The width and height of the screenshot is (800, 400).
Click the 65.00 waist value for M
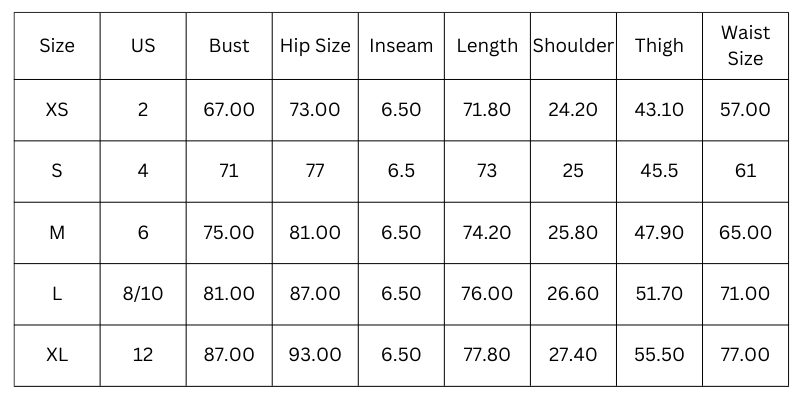745,233
